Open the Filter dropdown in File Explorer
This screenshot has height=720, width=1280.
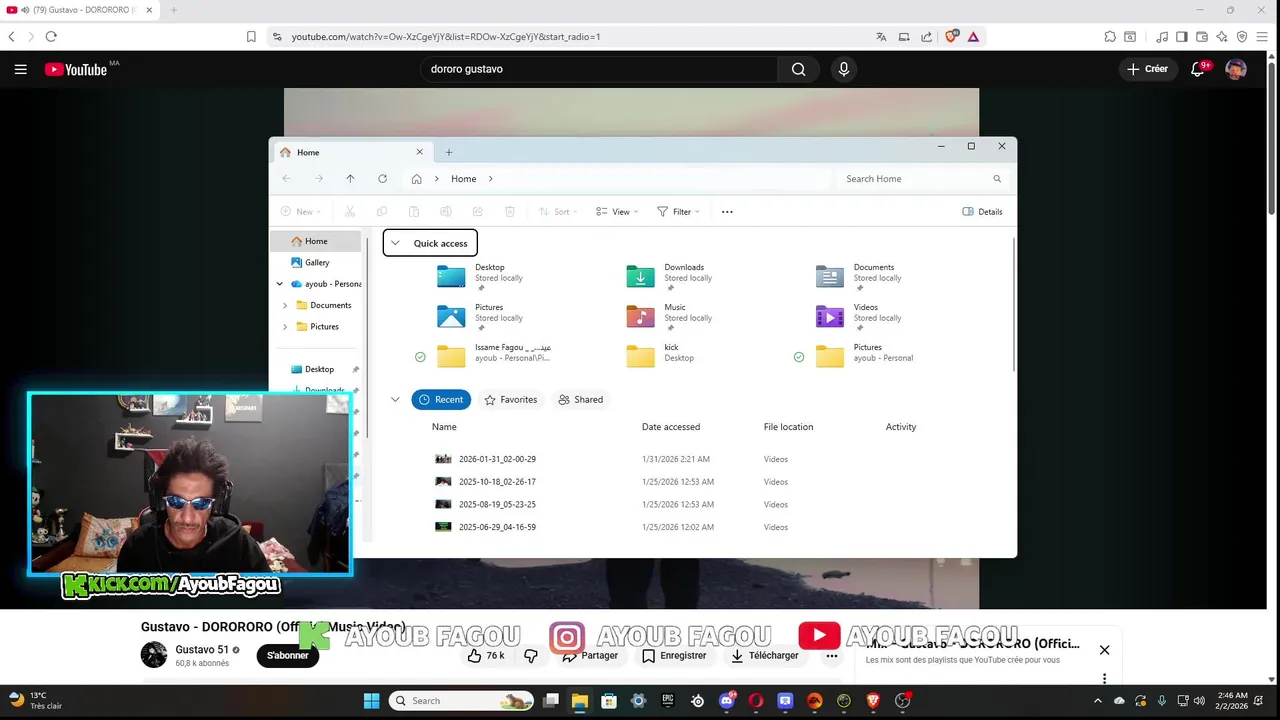click(x=679, y=212)
